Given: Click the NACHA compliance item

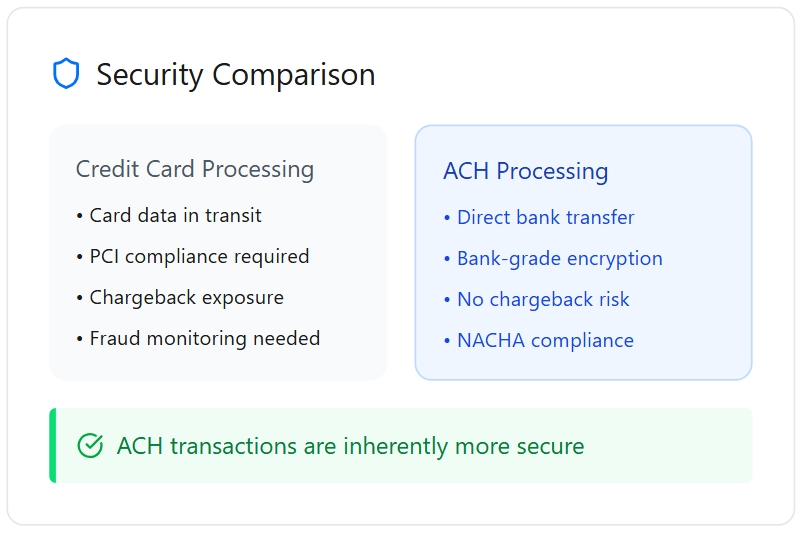Looking at the screenshot, I should click(545, 341).
